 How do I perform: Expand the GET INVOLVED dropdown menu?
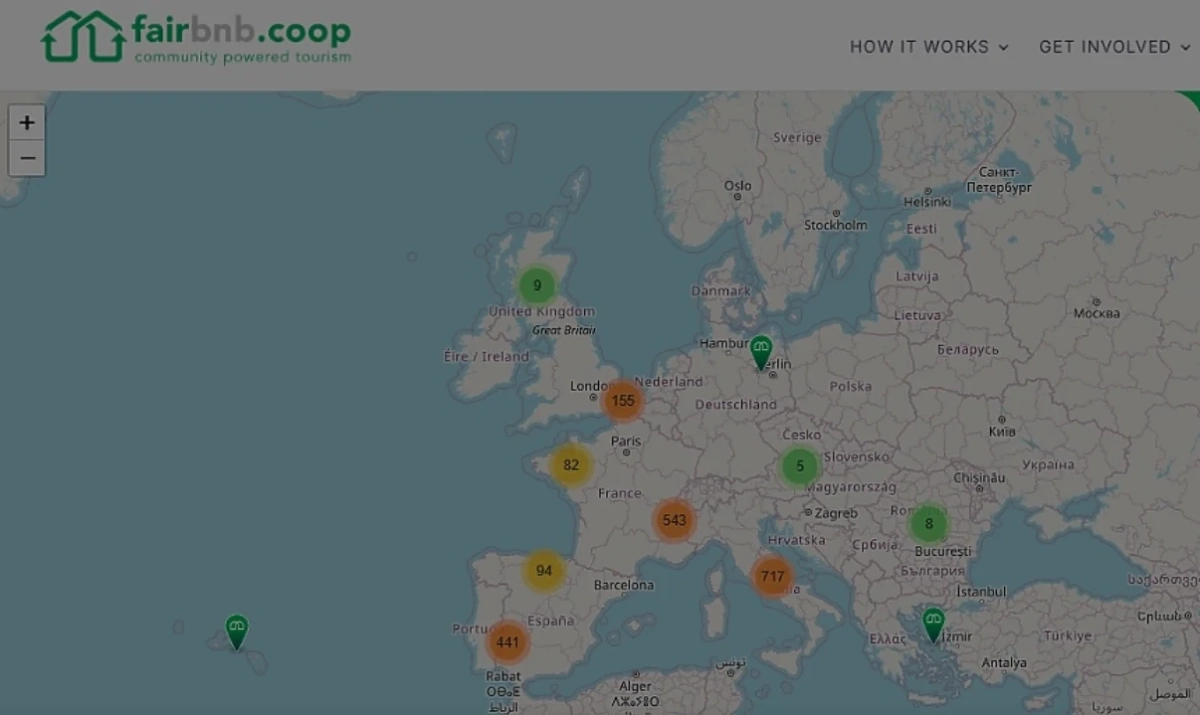coord(1115,47)
